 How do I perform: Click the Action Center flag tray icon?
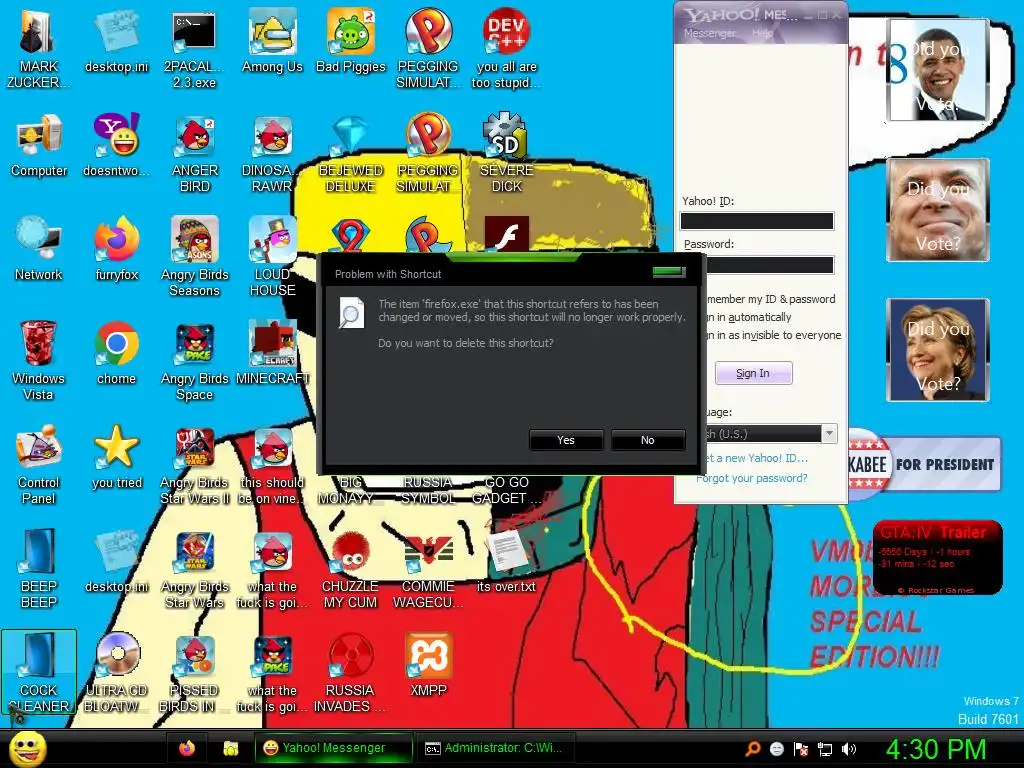(801, 749)
